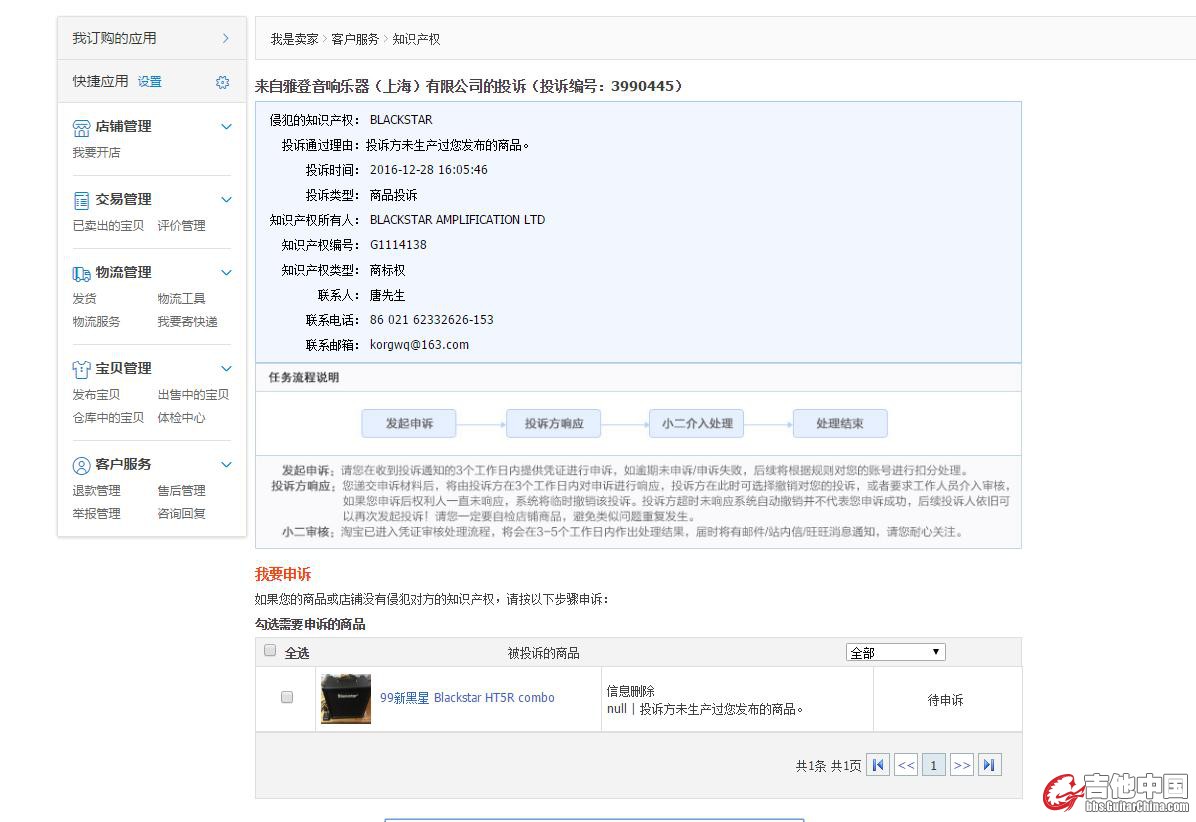
Task: Go to previous page << button
Action: tap(906, 765)
